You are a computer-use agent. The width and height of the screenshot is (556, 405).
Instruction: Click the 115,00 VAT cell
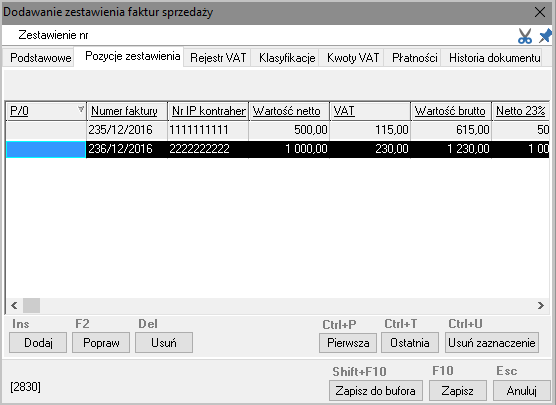370,130
